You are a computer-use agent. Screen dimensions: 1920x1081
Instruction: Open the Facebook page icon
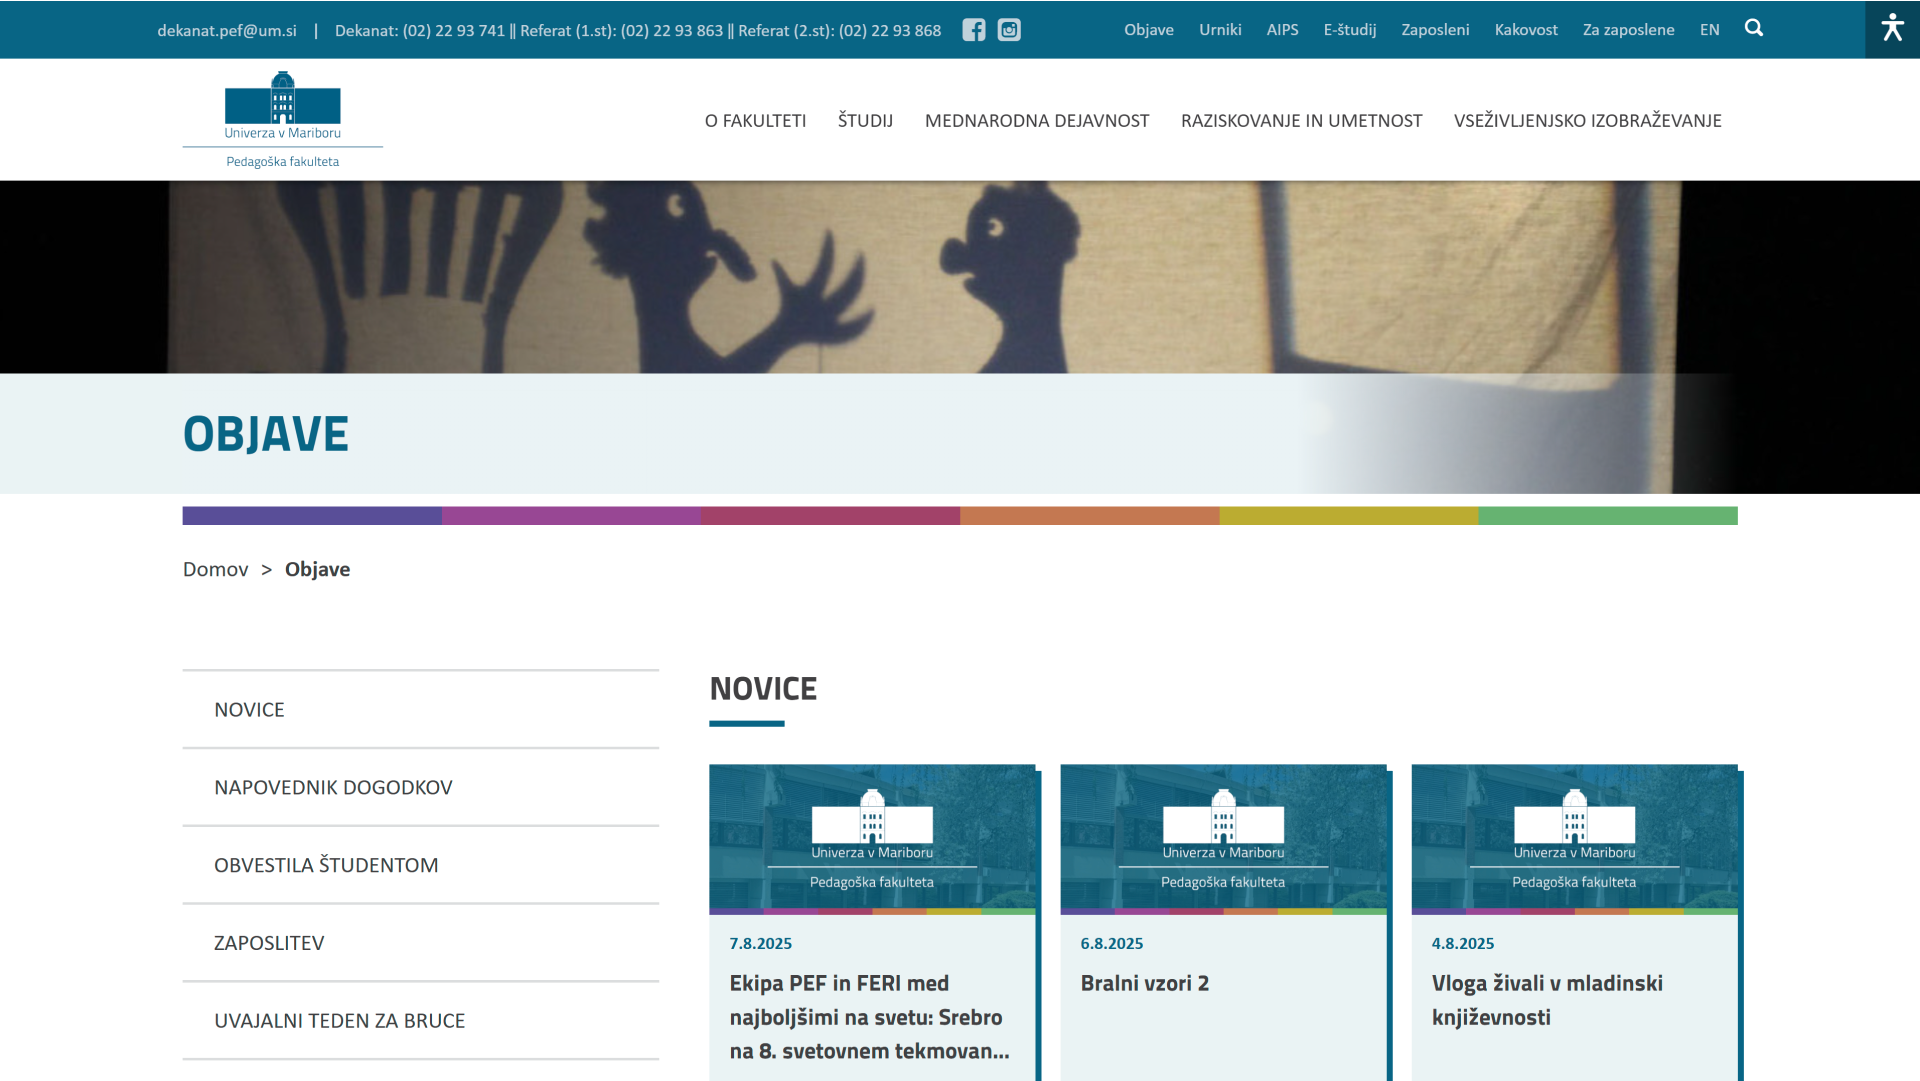coord(973,30)
